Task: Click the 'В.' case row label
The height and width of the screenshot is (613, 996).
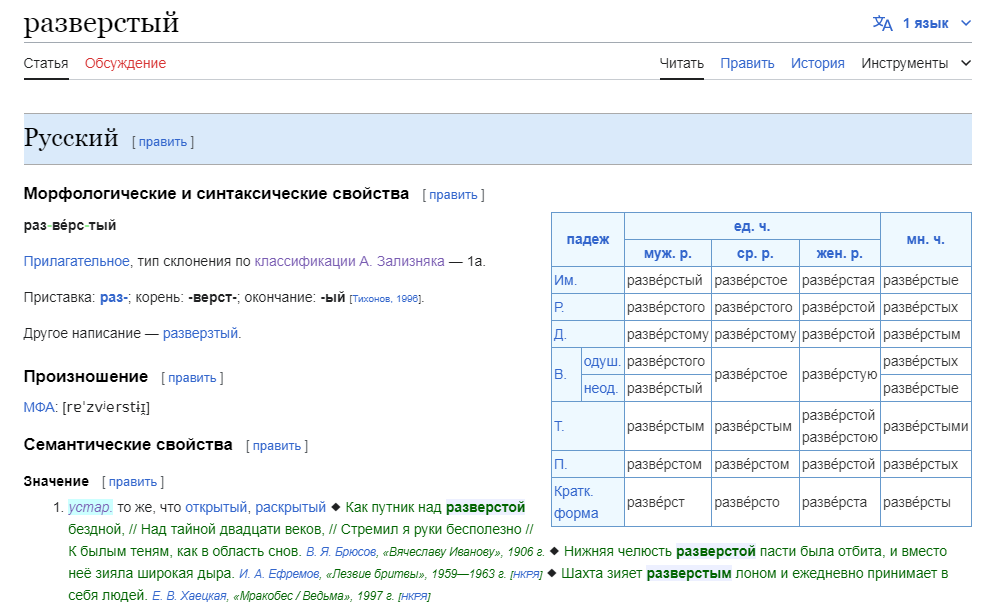Action: click(x=560, y=374)
